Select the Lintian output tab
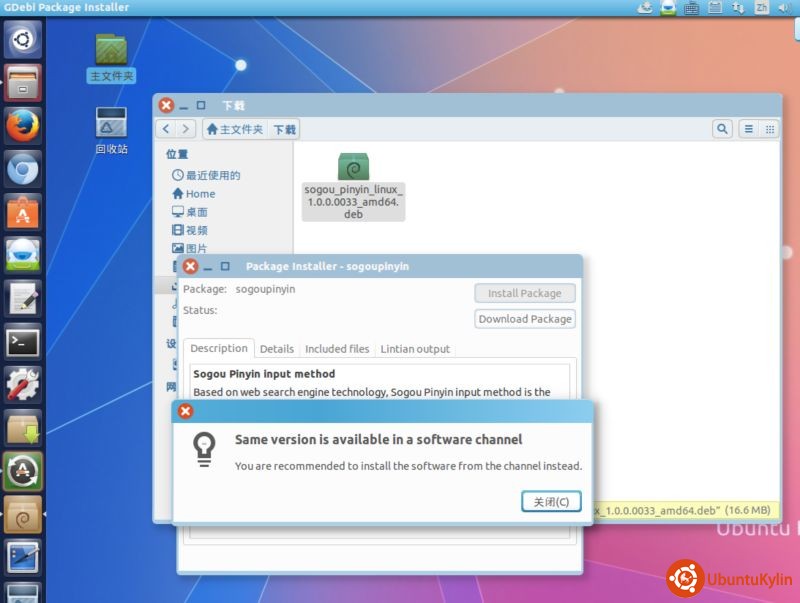This screenshot has width=800, height=603. tap(415, 349)
